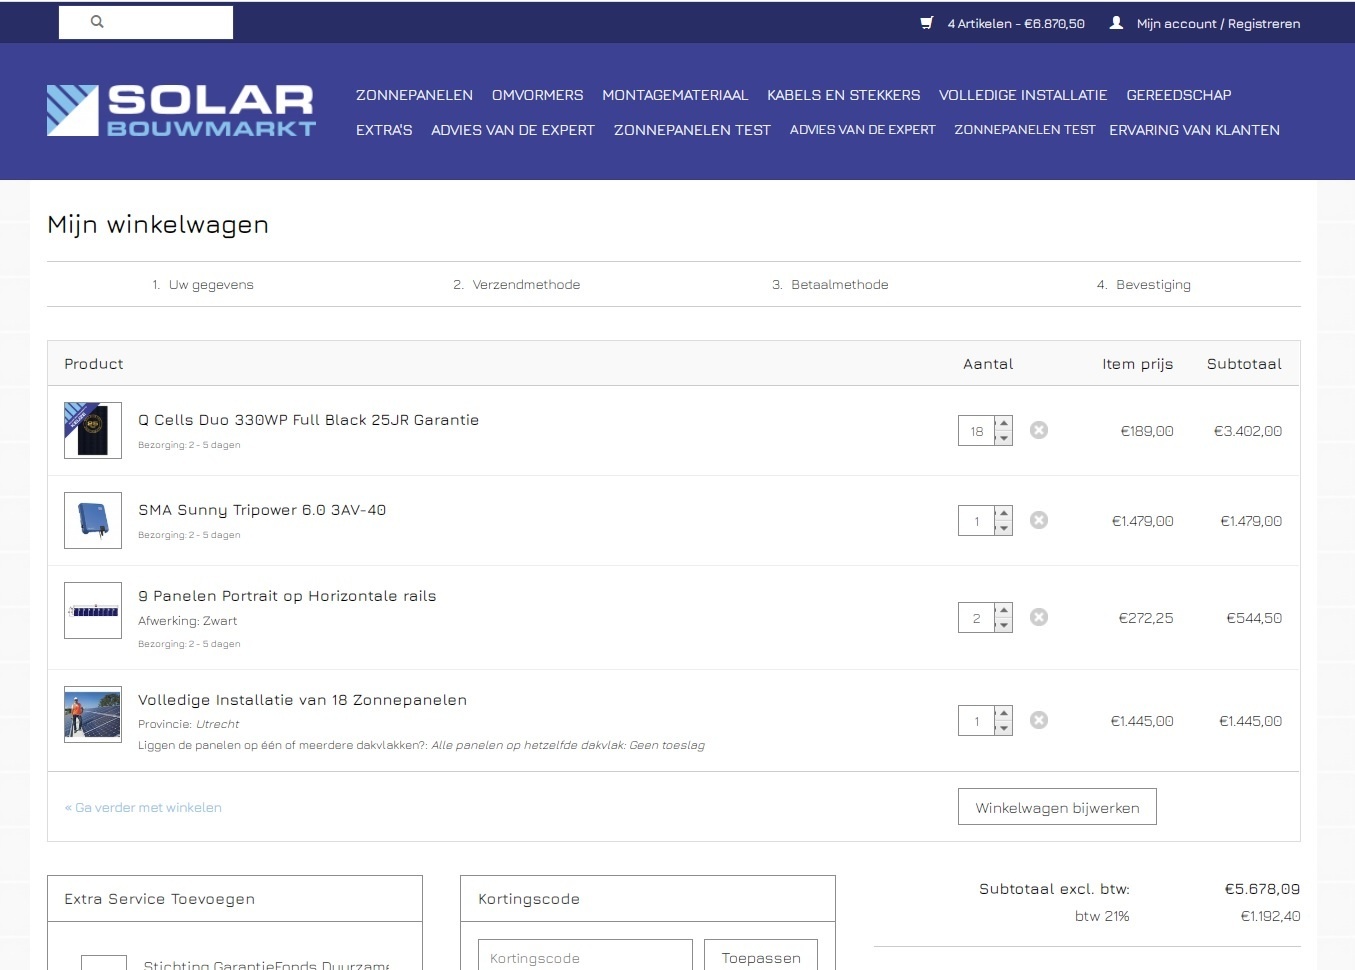This screenshot has height=970, width=1355.
Task: Go to Montagemateriaal category
Action: (x=675, y=95)
